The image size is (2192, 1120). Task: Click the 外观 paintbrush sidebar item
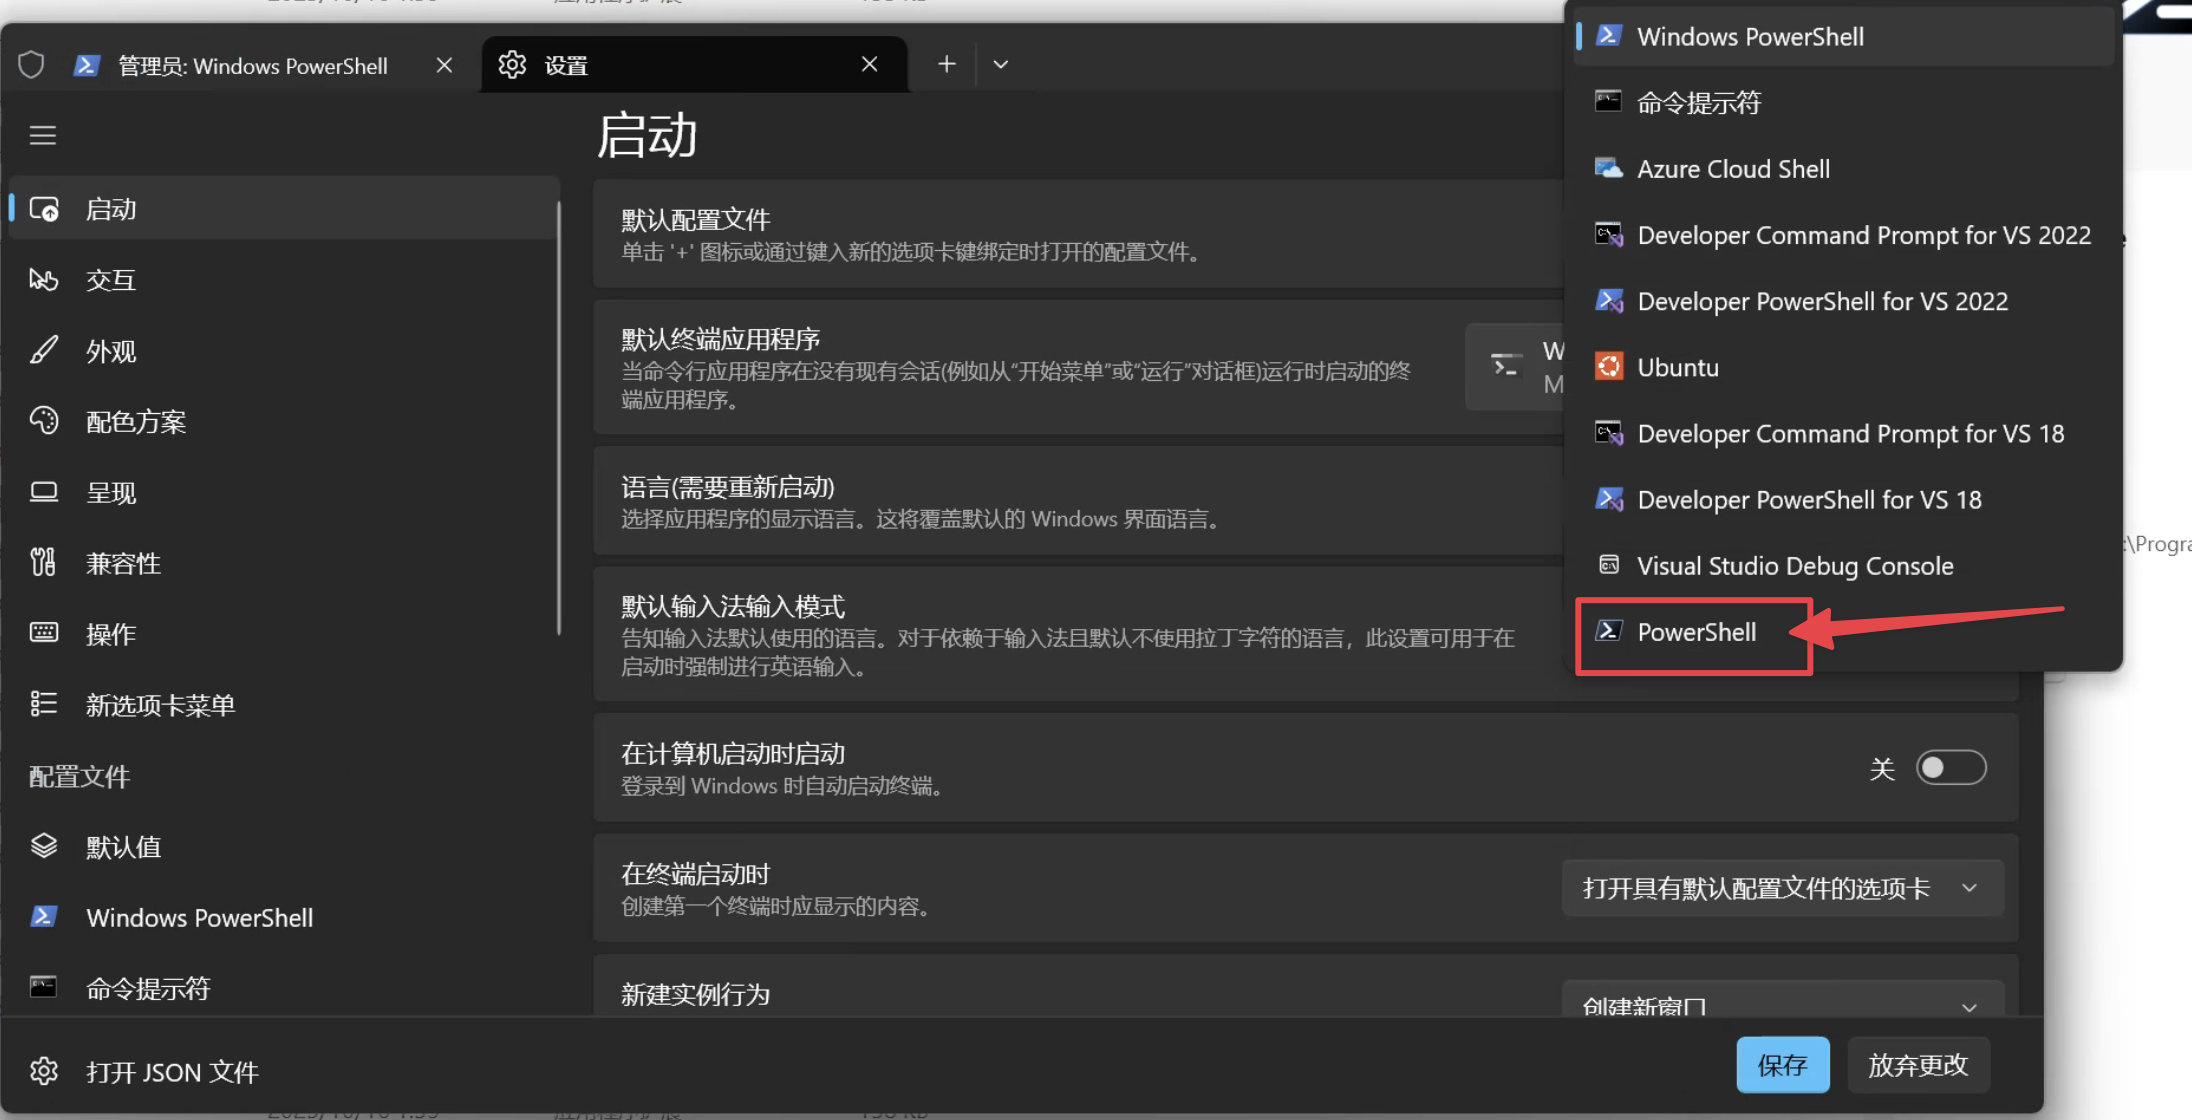pos(110,351)
